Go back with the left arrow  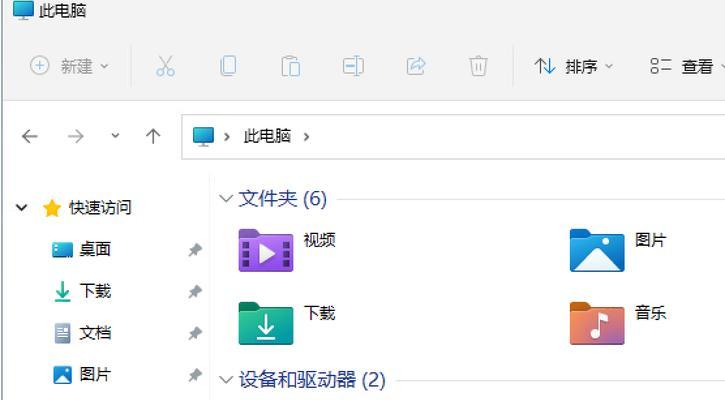click(x=30, y=136)
